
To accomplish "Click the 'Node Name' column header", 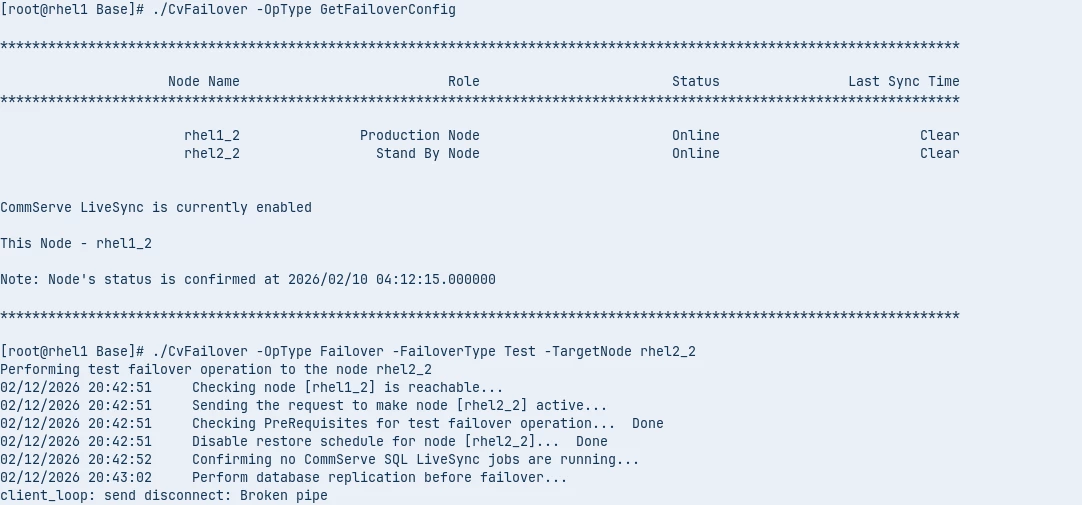I will pyautogui.click(x=203, y=81).
